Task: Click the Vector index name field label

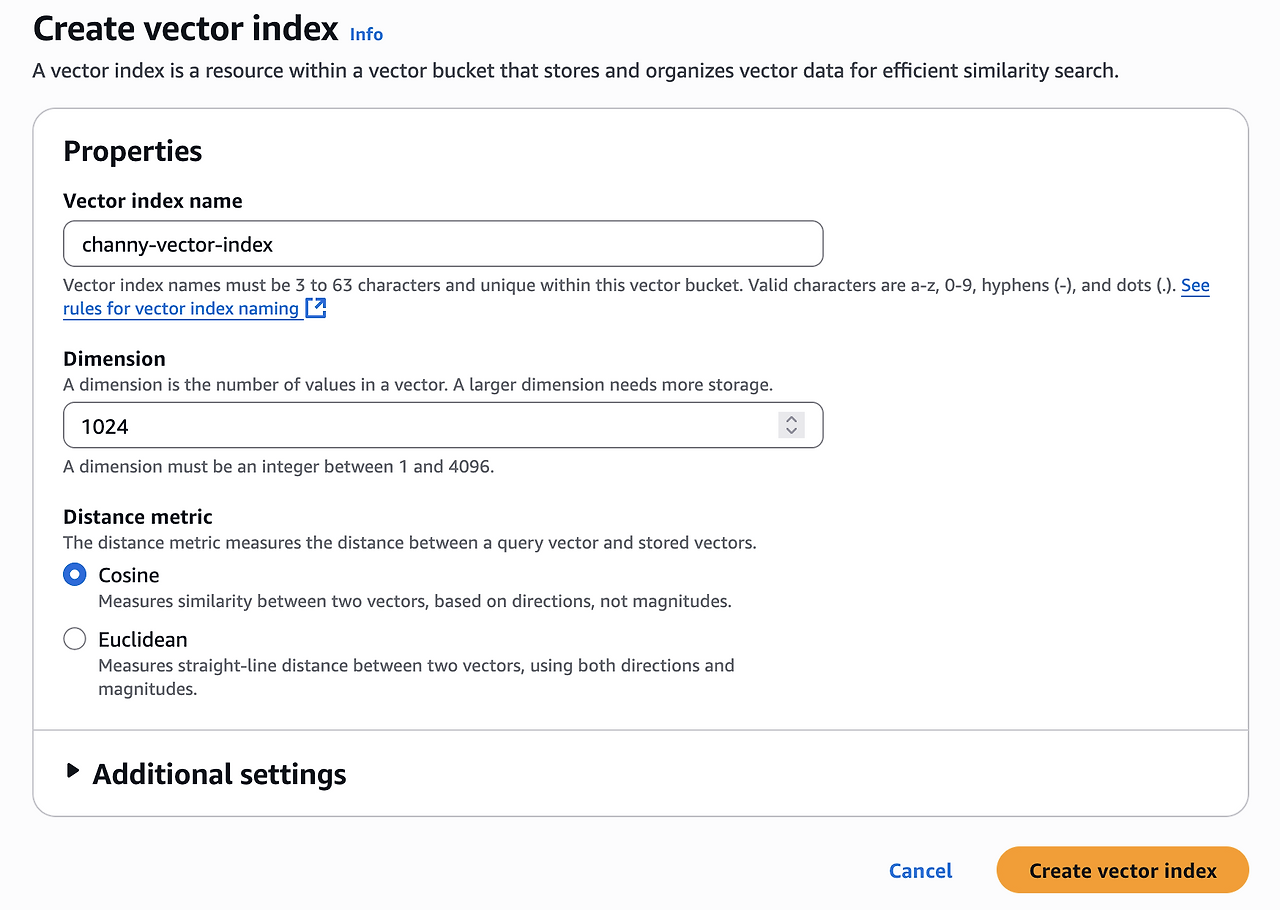Action: click(152, 200)
